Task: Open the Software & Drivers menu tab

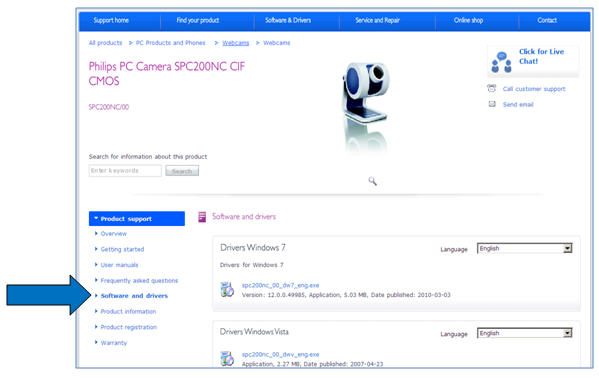Action: (288, 20)
